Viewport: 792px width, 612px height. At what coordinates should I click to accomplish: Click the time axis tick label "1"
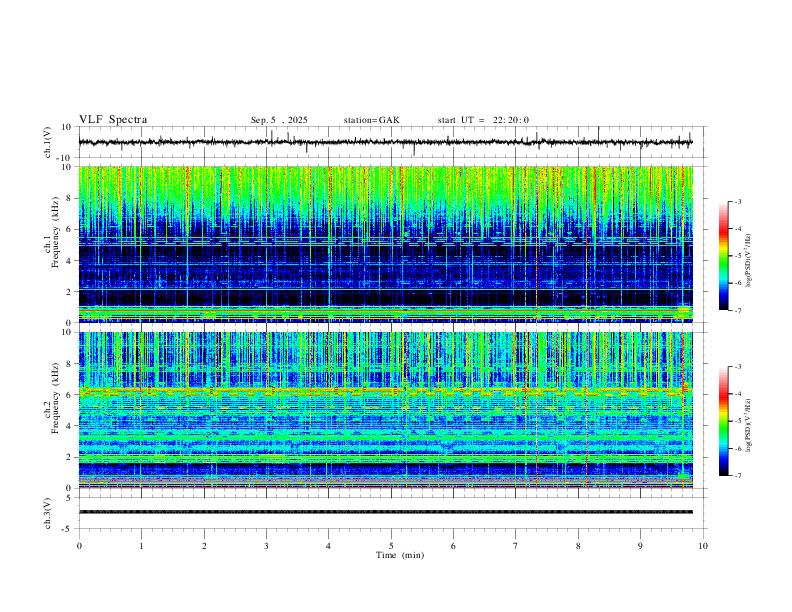pyautogui.click(x=141, y=546)
